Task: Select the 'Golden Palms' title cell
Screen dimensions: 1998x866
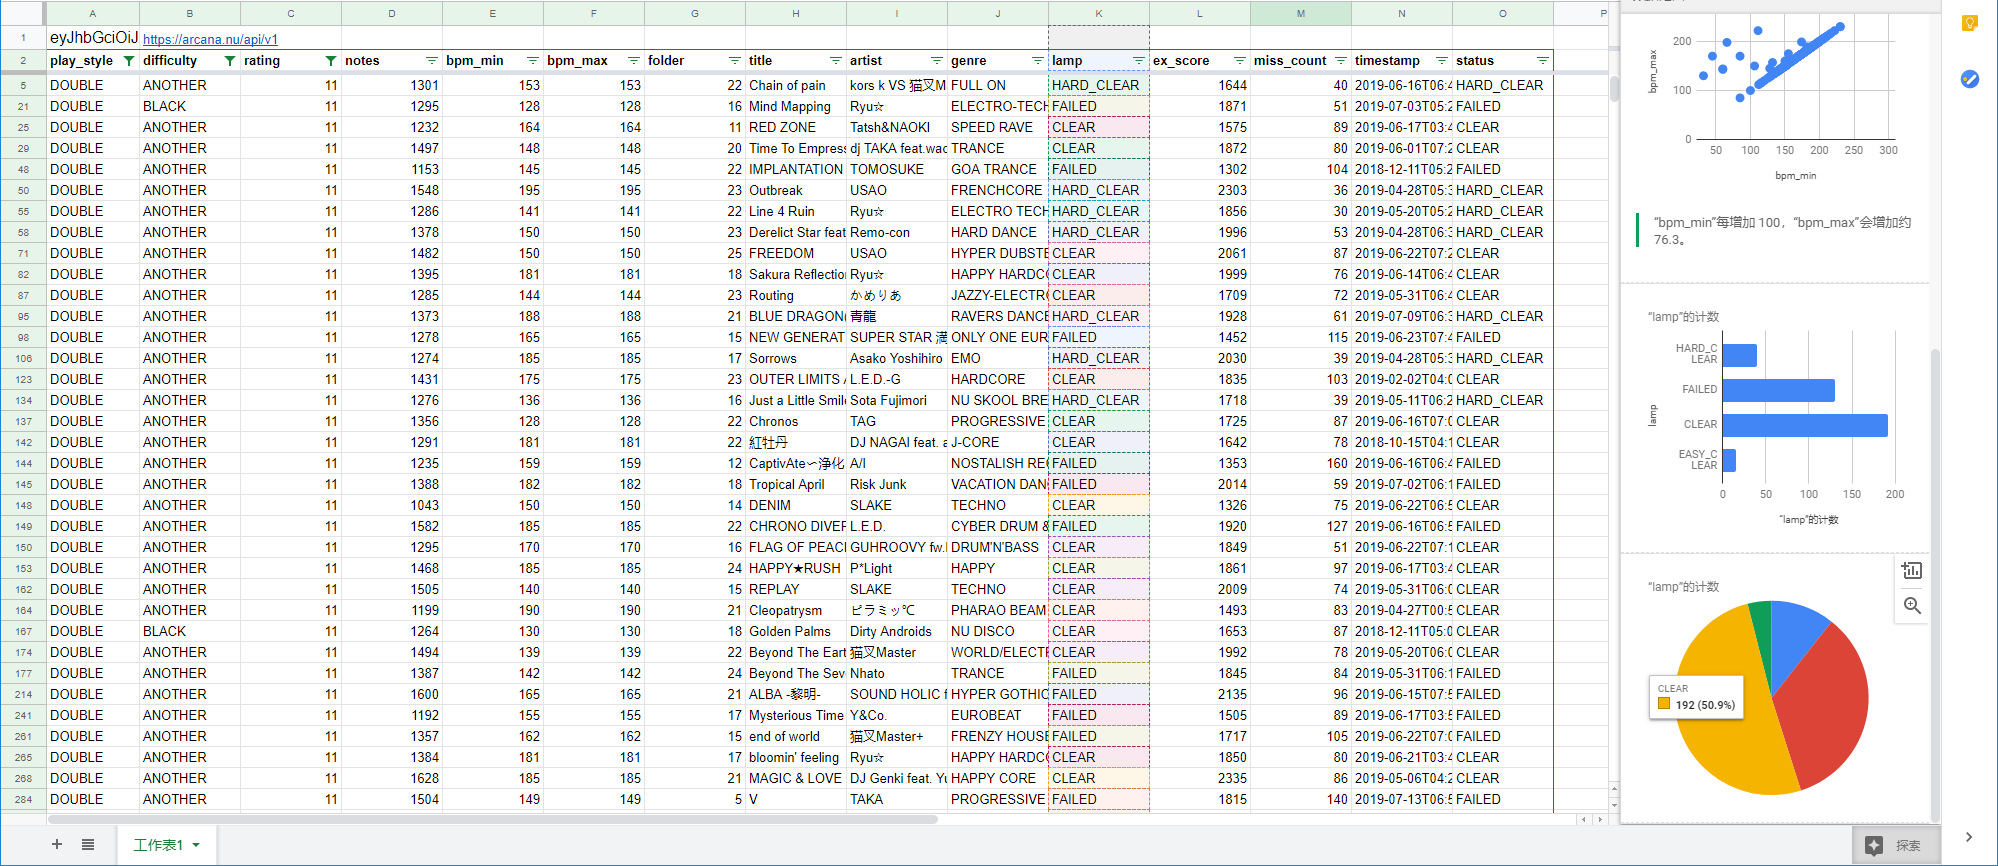Action: (795, 631)
